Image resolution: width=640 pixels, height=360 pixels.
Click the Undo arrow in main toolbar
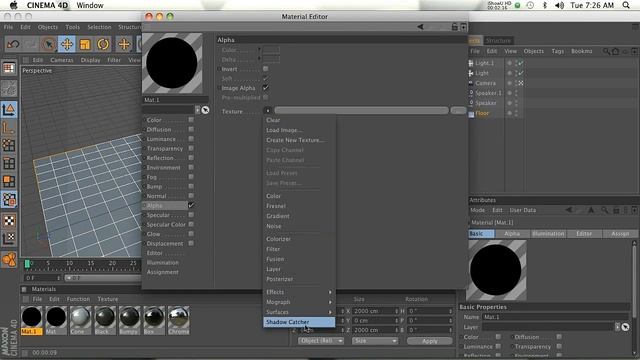point(13,44)
